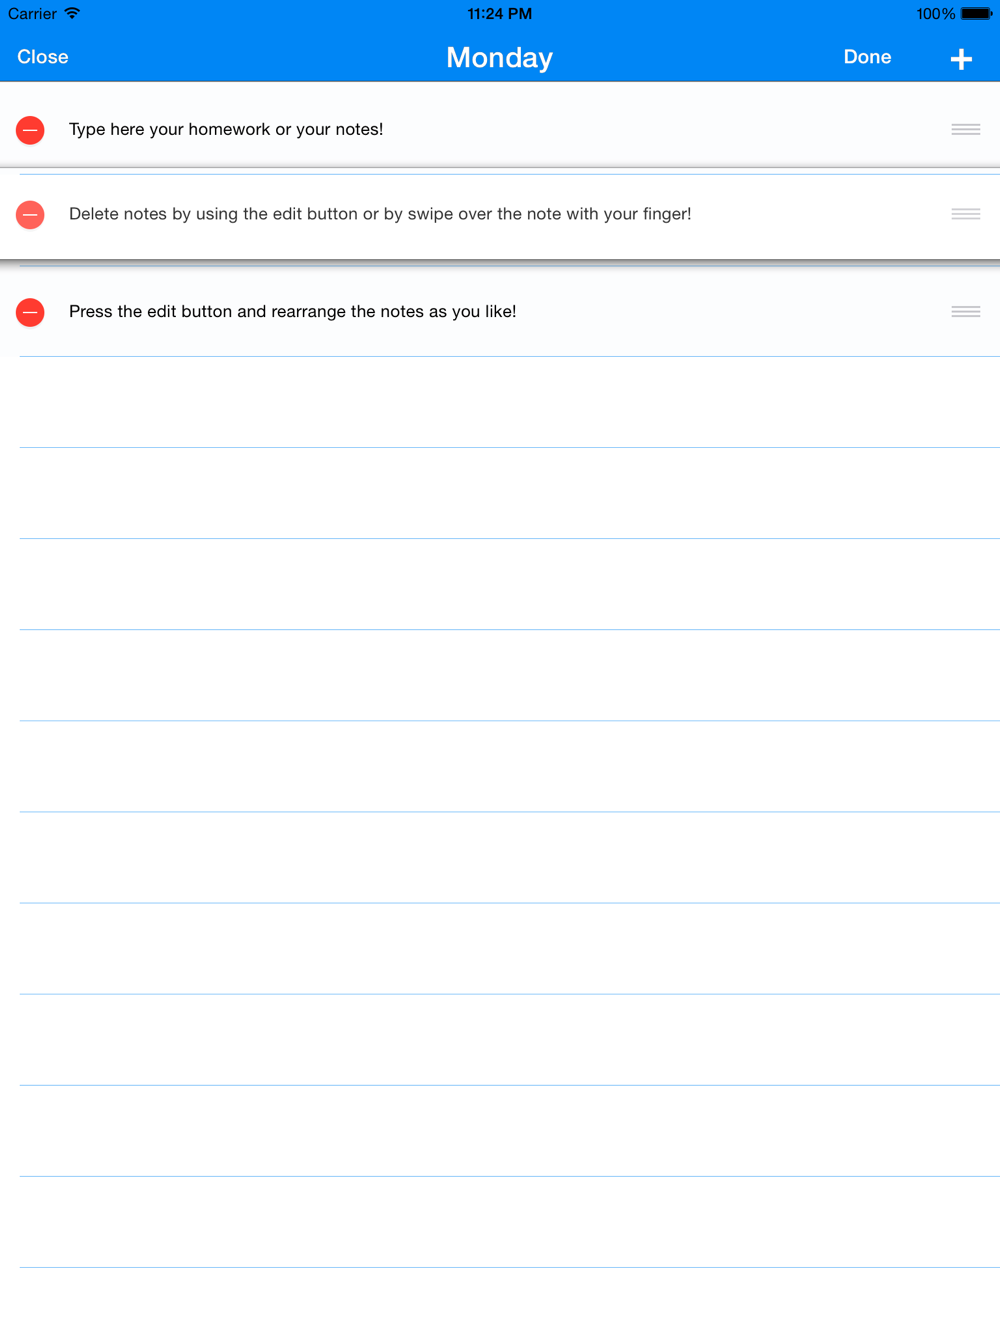Tap the plus icon to add note

point(961,59)
